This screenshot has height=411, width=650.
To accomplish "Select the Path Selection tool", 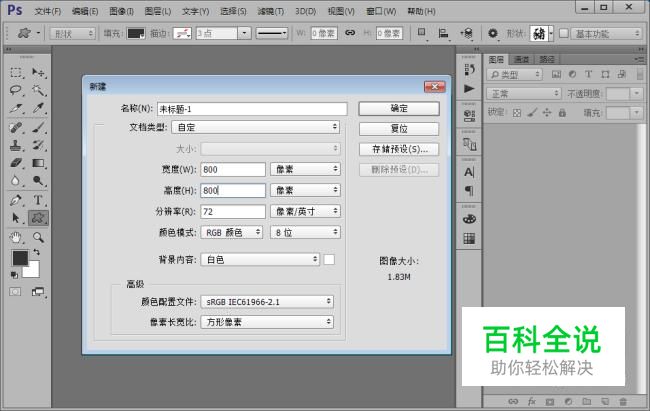I will 16,218.
